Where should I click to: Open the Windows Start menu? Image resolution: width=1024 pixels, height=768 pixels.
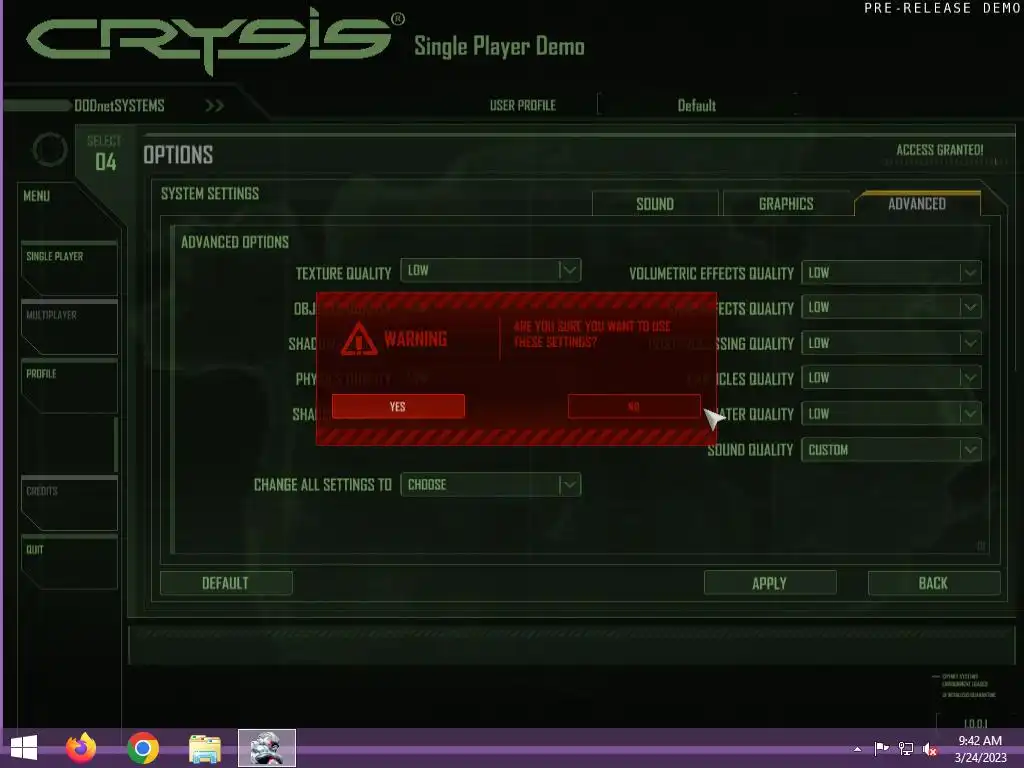[x=24, y=748]
